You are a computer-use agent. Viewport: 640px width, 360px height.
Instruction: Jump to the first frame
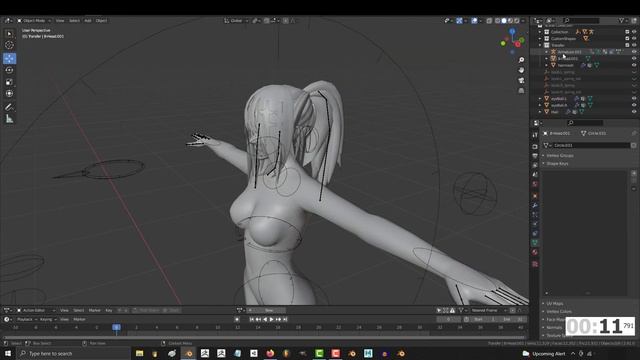pyautogui.click(x=251, y=319)
